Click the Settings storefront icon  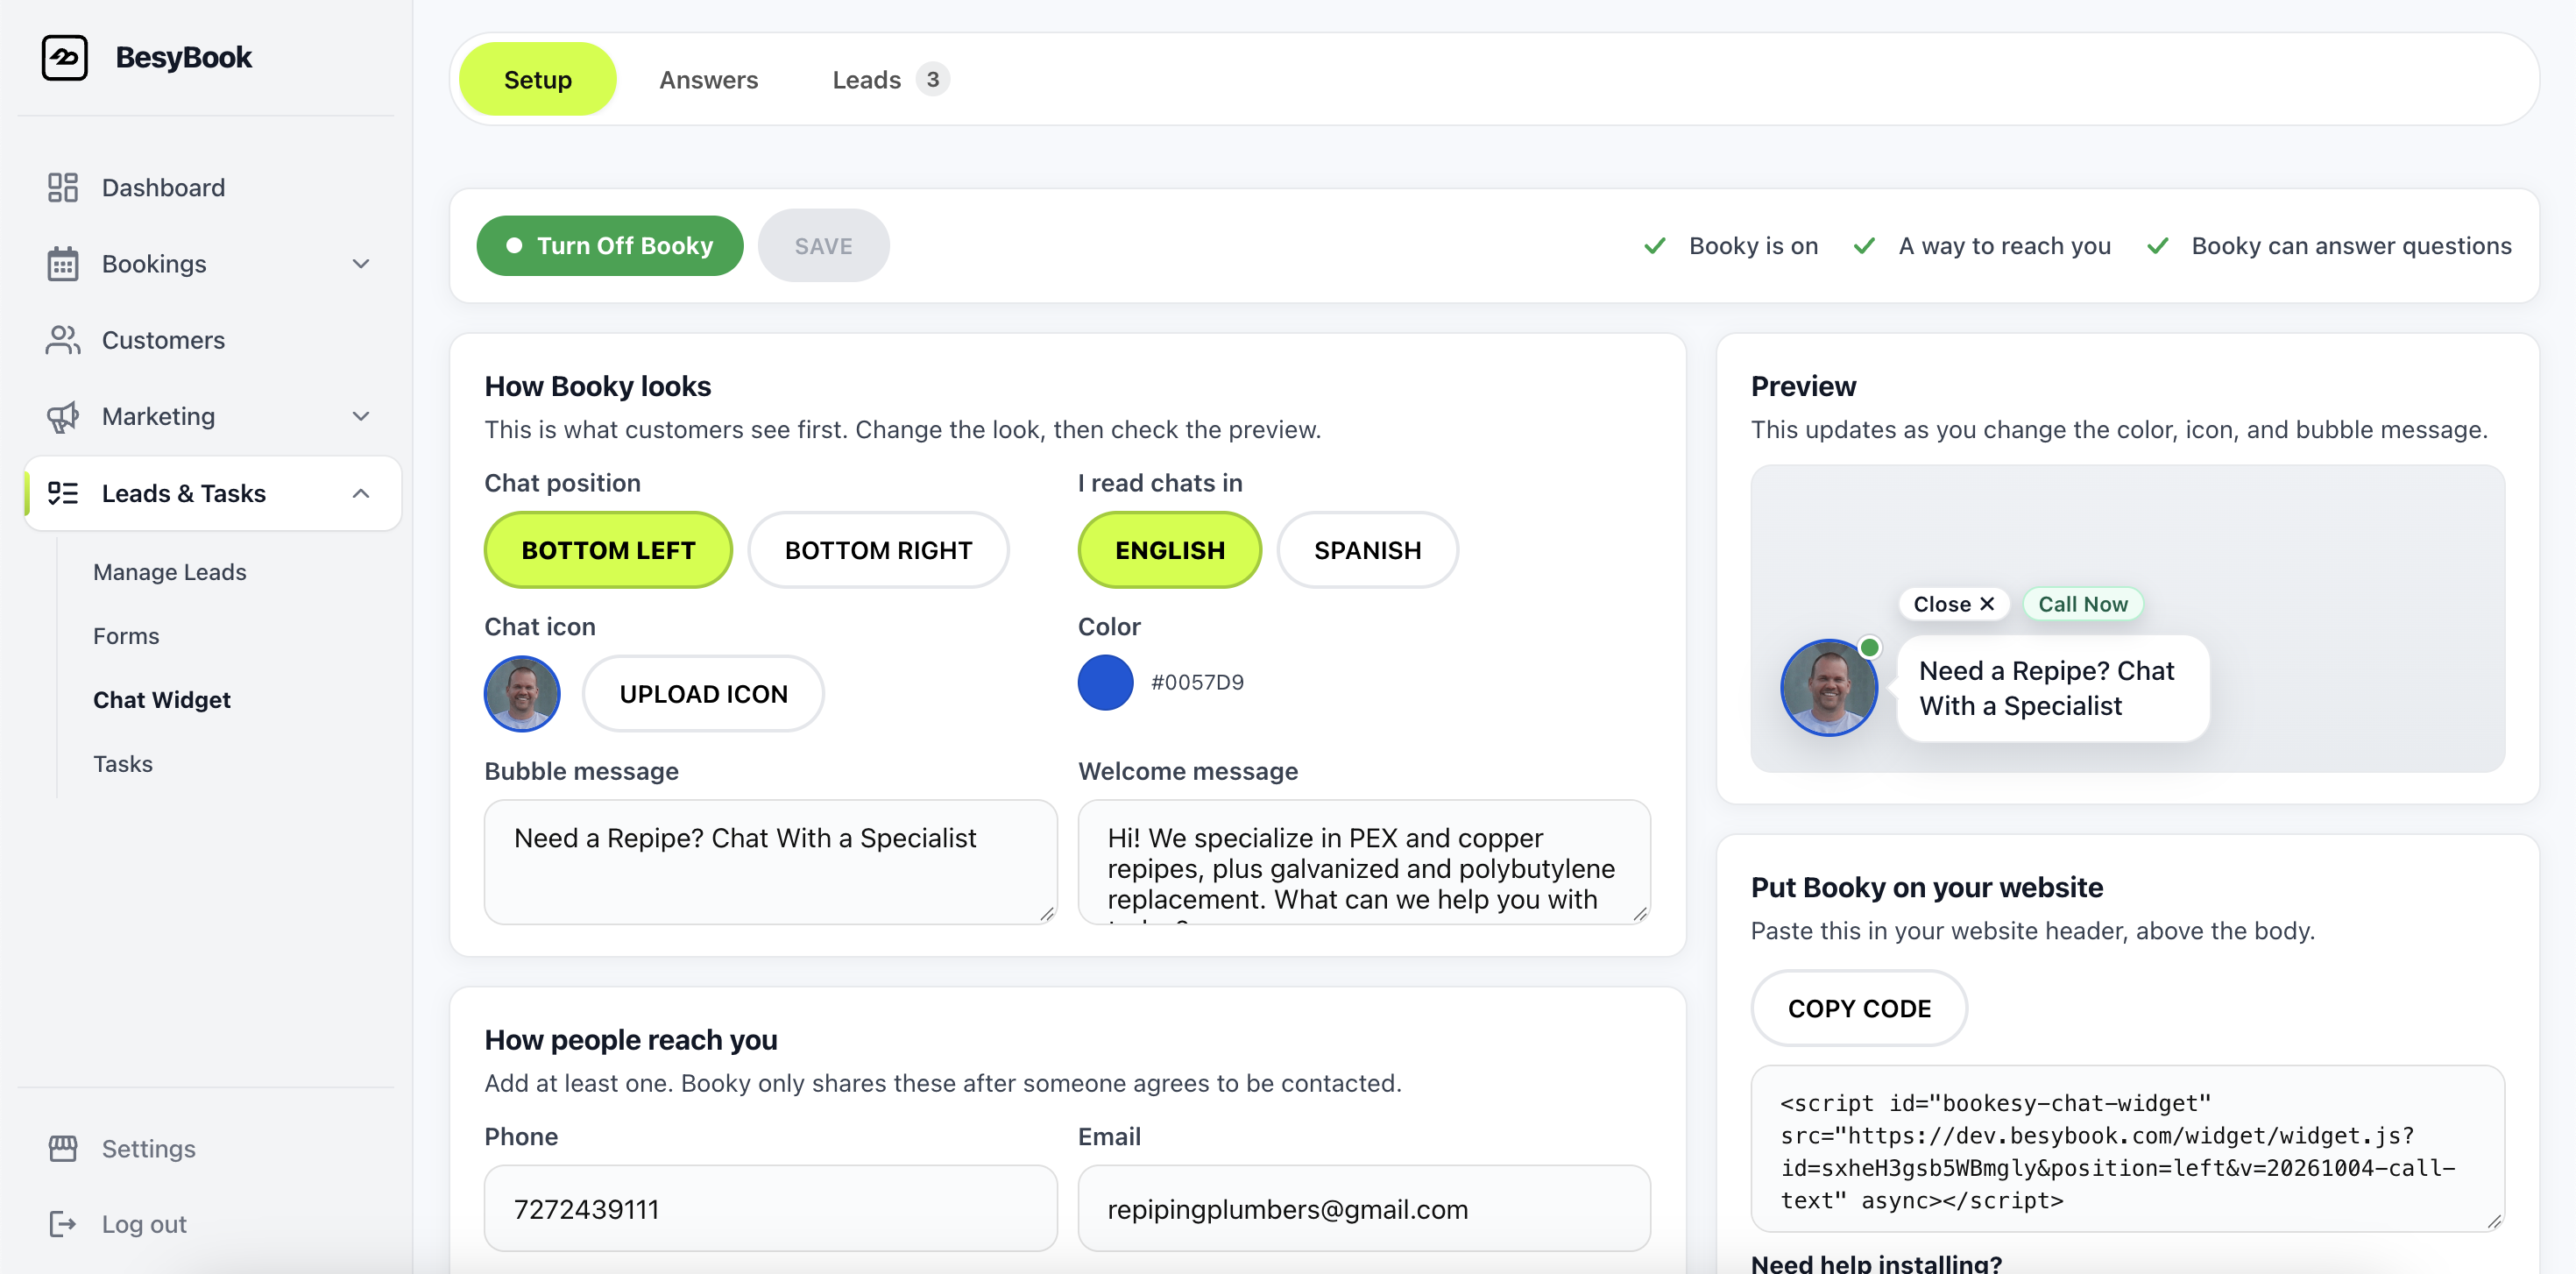pos(63,1148)
